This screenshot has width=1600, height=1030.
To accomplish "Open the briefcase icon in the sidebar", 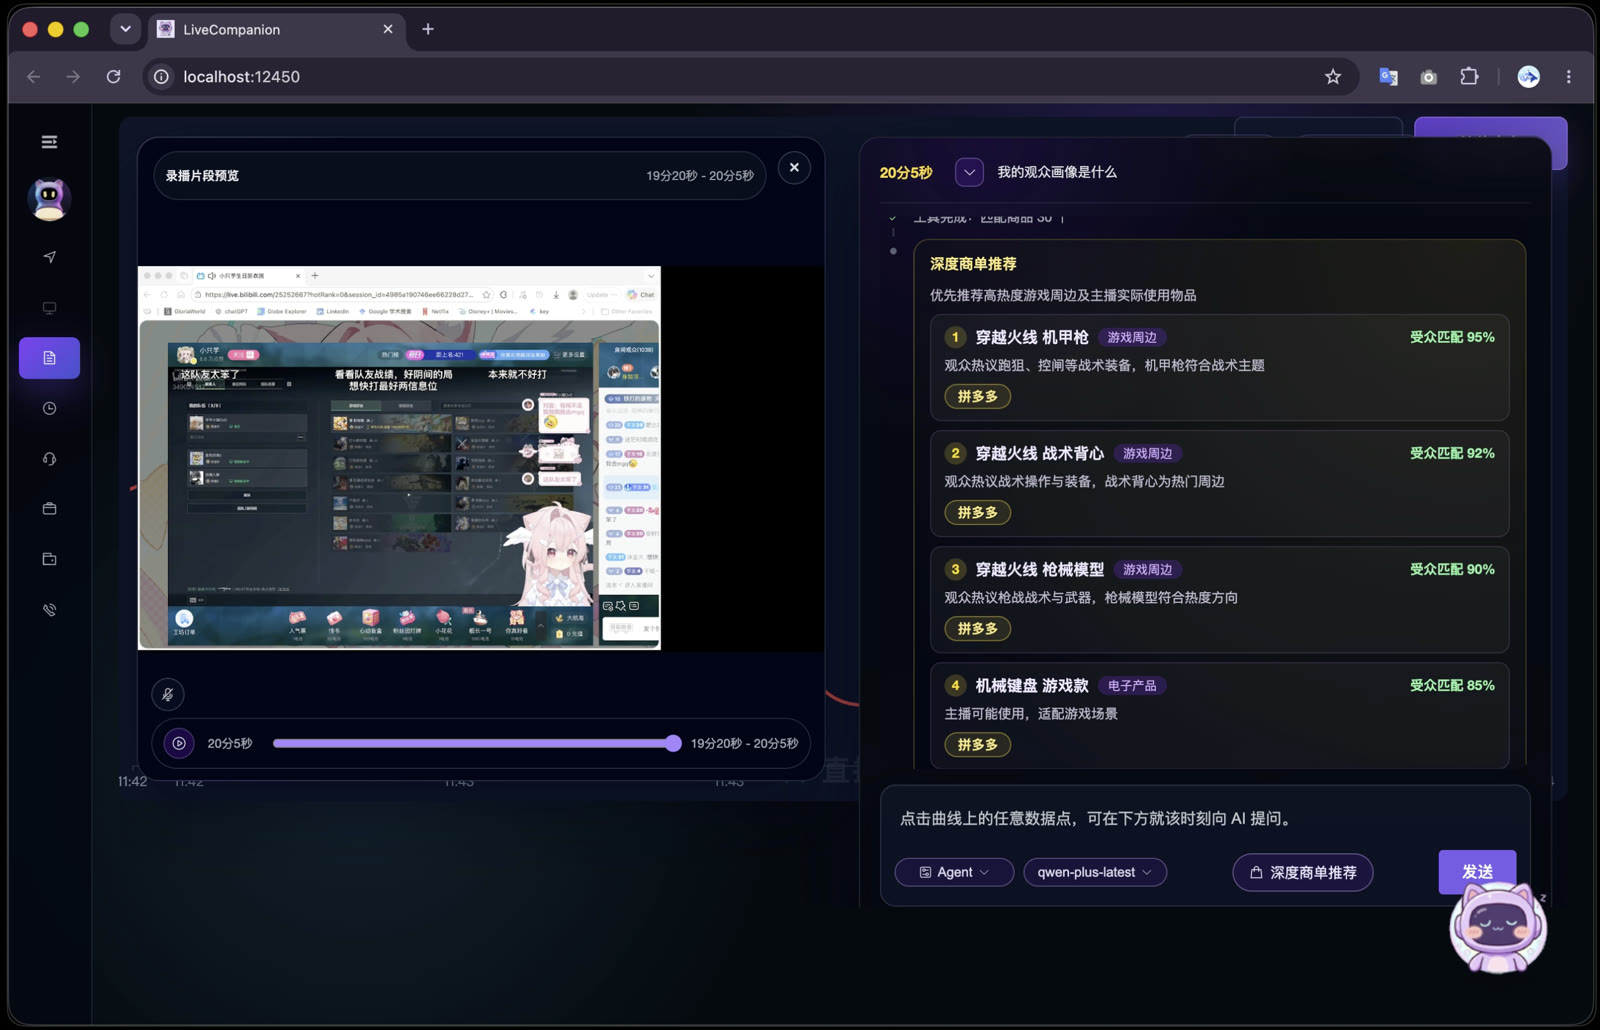I will tap(49, 509).
